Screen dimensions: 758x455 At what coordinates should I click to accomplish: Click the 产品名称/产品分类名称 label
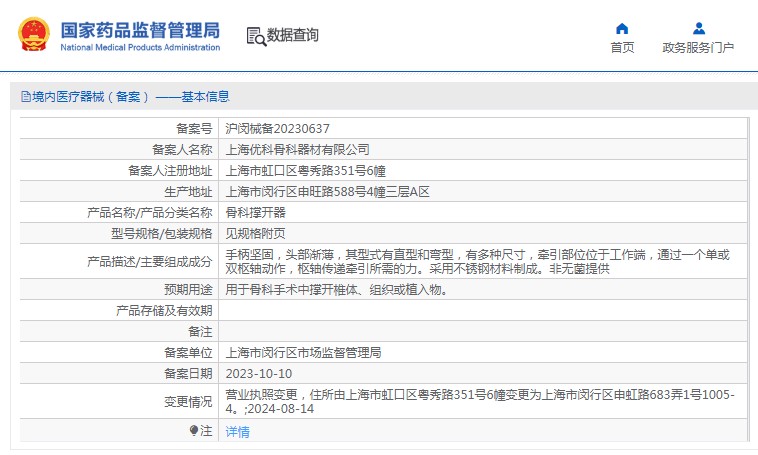tap(149, 213)
